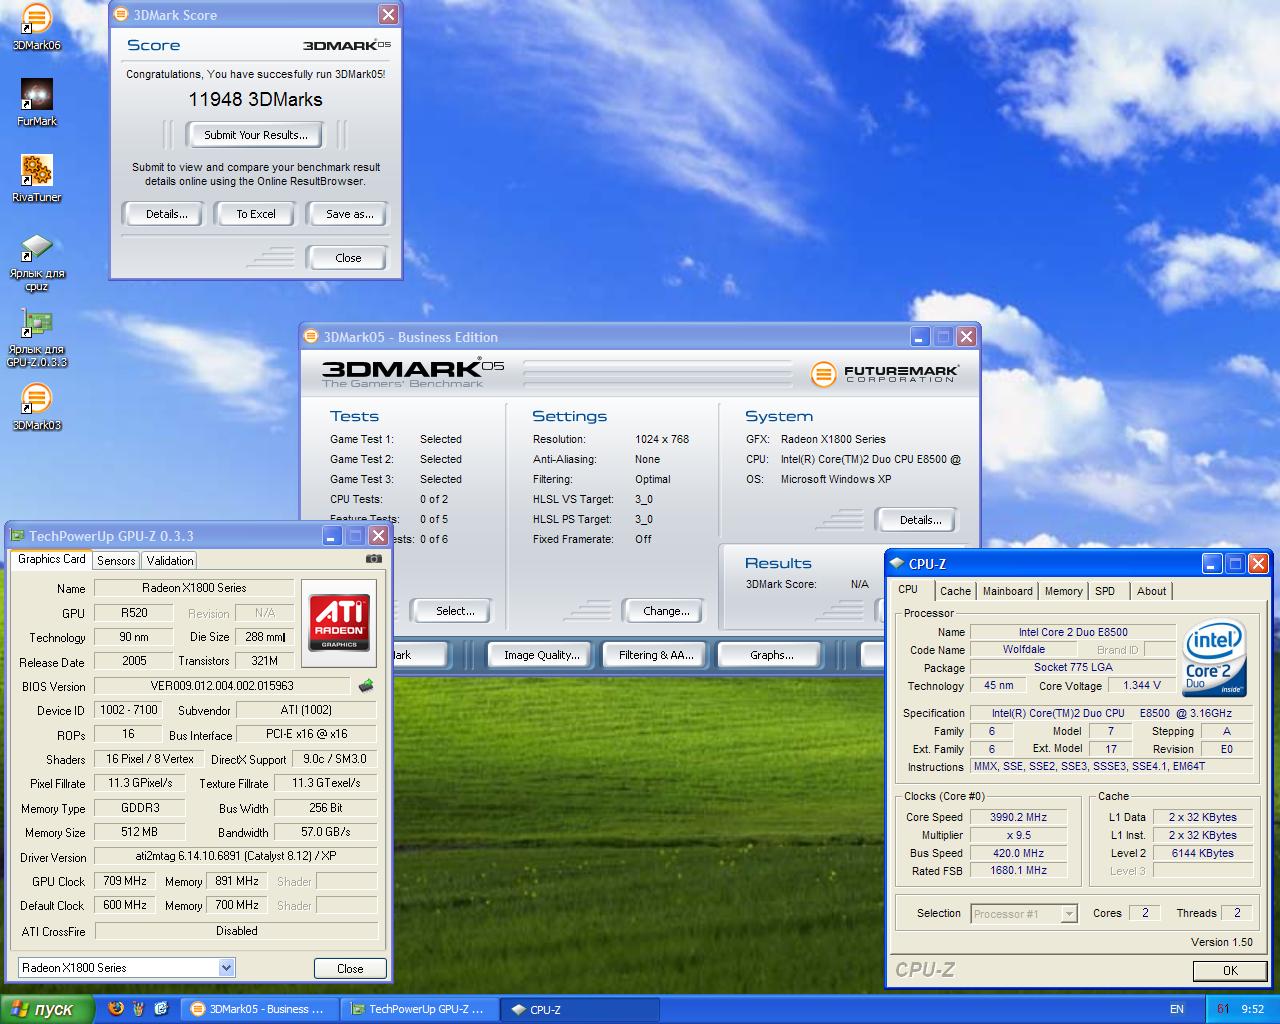The width and height of the screenshot is (1280, 1024).
Task: Click the GPU Name field Radeon X1800 Series
Action: [x=194, y=588]
